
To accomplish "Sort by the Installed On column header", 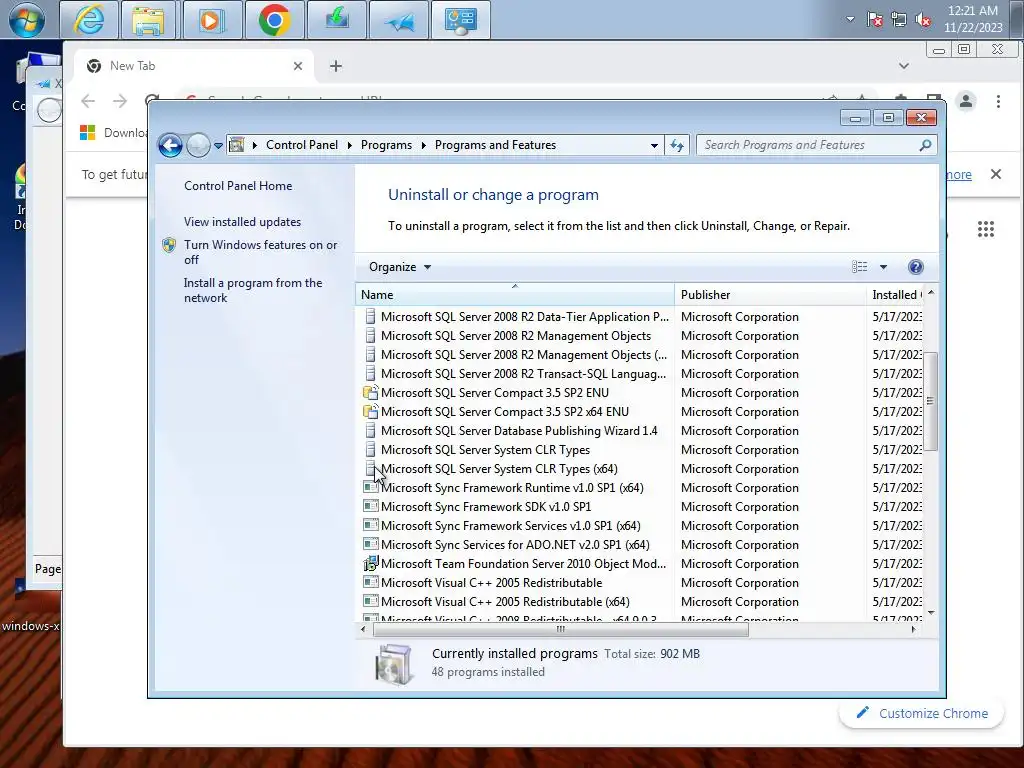I will (x=895, y=295).
